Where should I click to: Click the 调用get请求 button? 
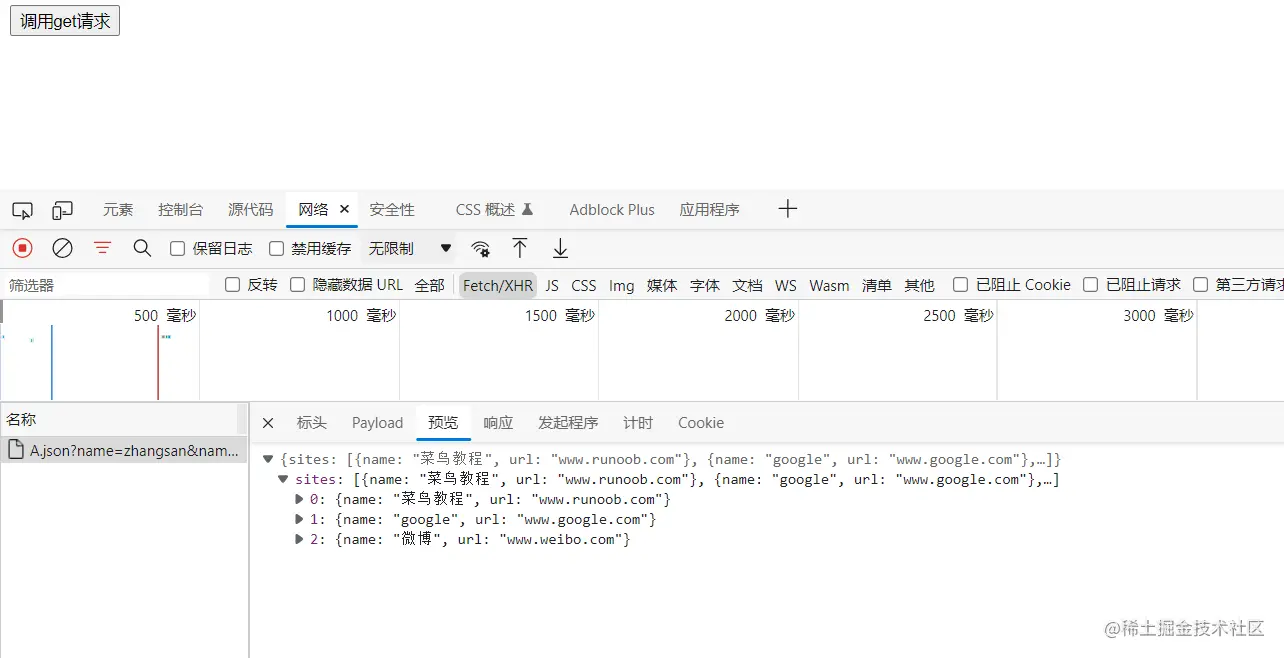[65, 20]
